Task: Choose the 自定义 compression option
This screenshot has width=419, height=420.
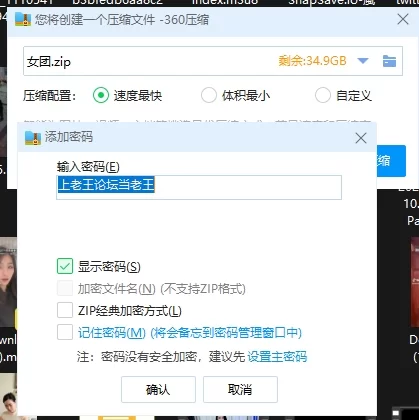Action: coord(323,95)
